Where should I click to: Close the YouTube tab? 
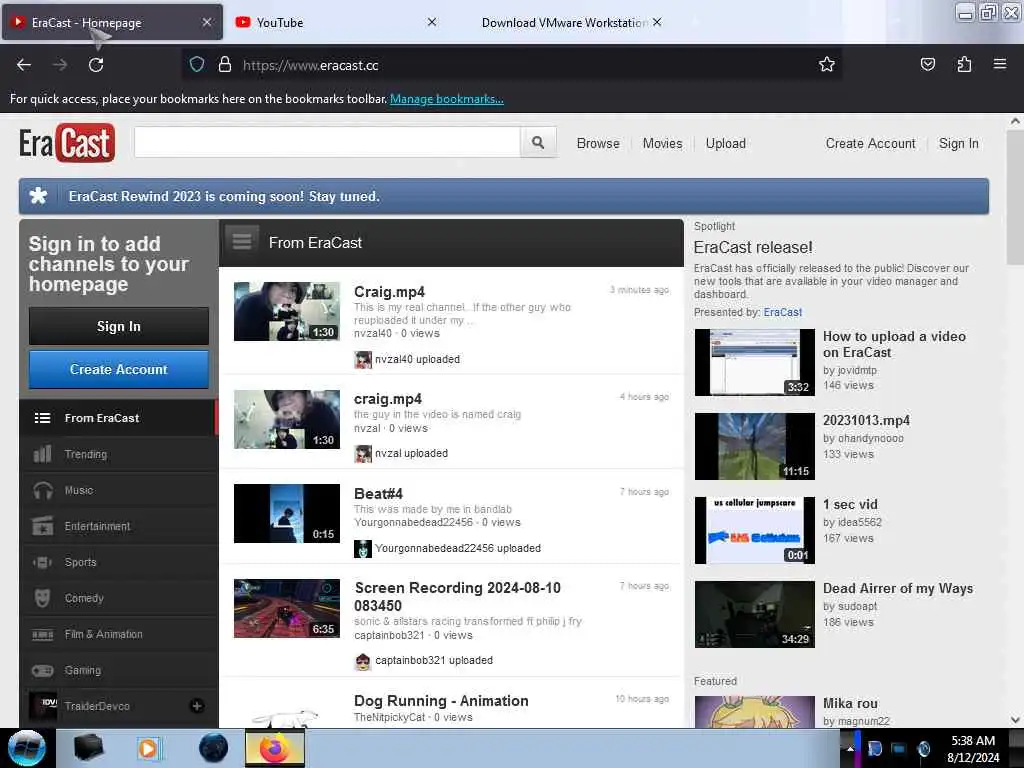pos(432,22)
